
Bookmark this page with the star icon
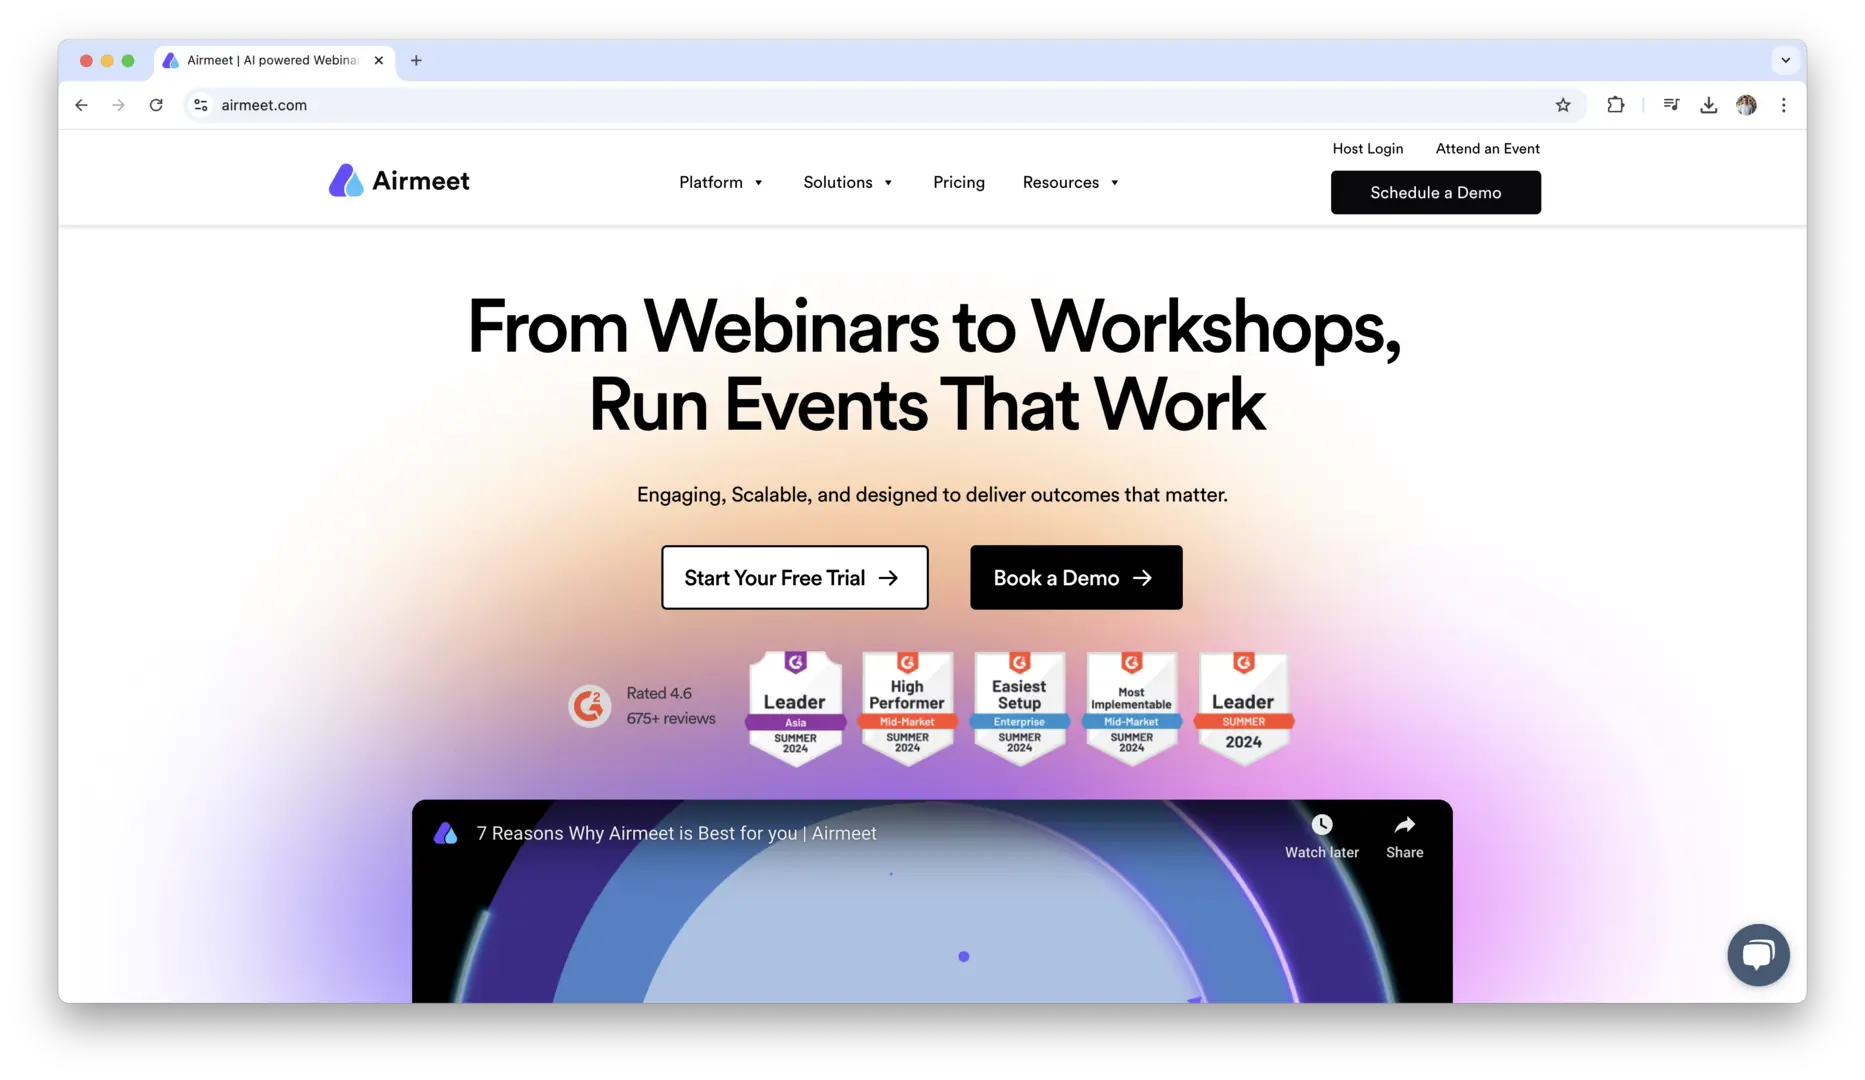(1563, 105)
